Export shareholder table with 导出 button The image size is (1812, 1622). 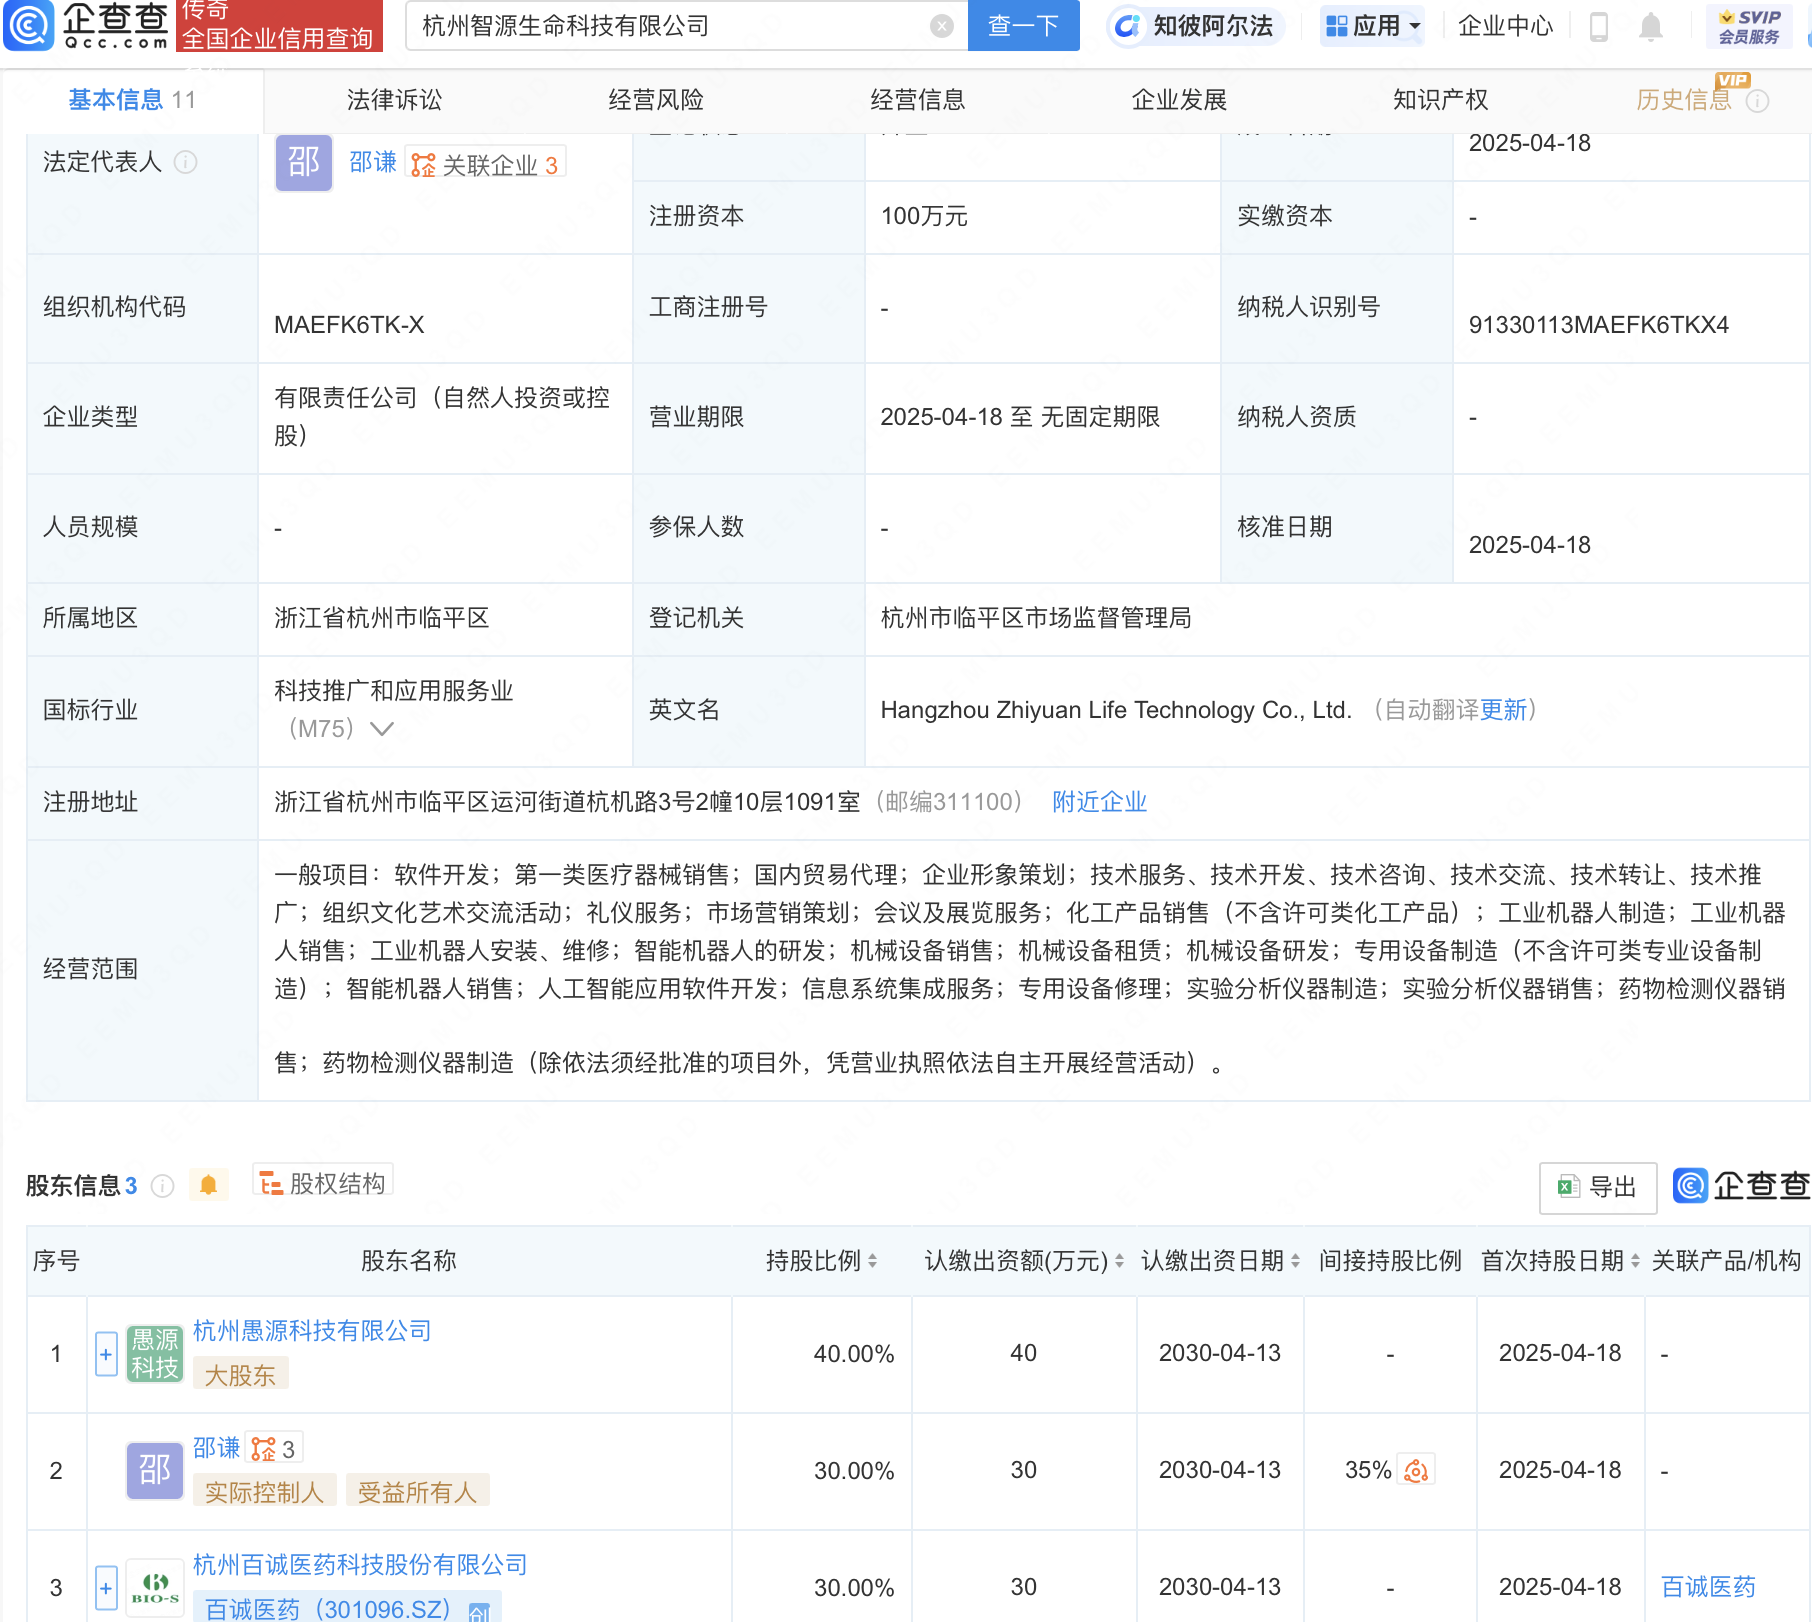pyautogui.click(x=1597, y=1187)
